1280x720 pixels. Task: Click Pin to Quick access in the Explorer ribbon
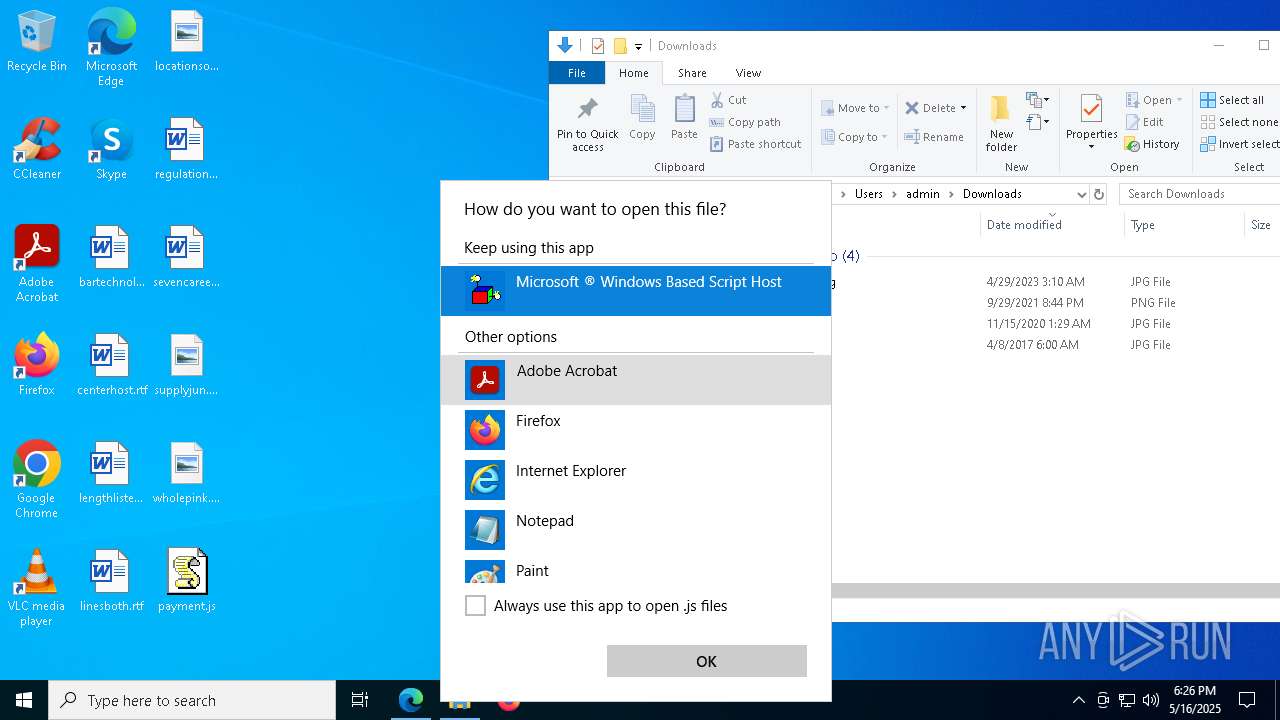click(x=588, y=124)
